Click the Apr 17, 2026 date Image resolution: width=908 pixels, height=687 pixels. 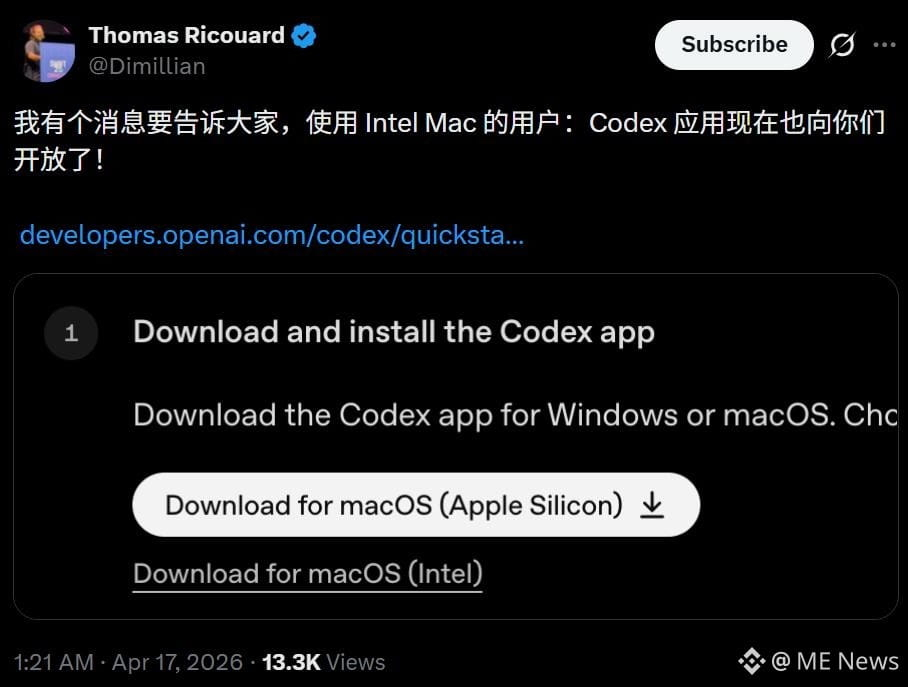click(177, 662)
